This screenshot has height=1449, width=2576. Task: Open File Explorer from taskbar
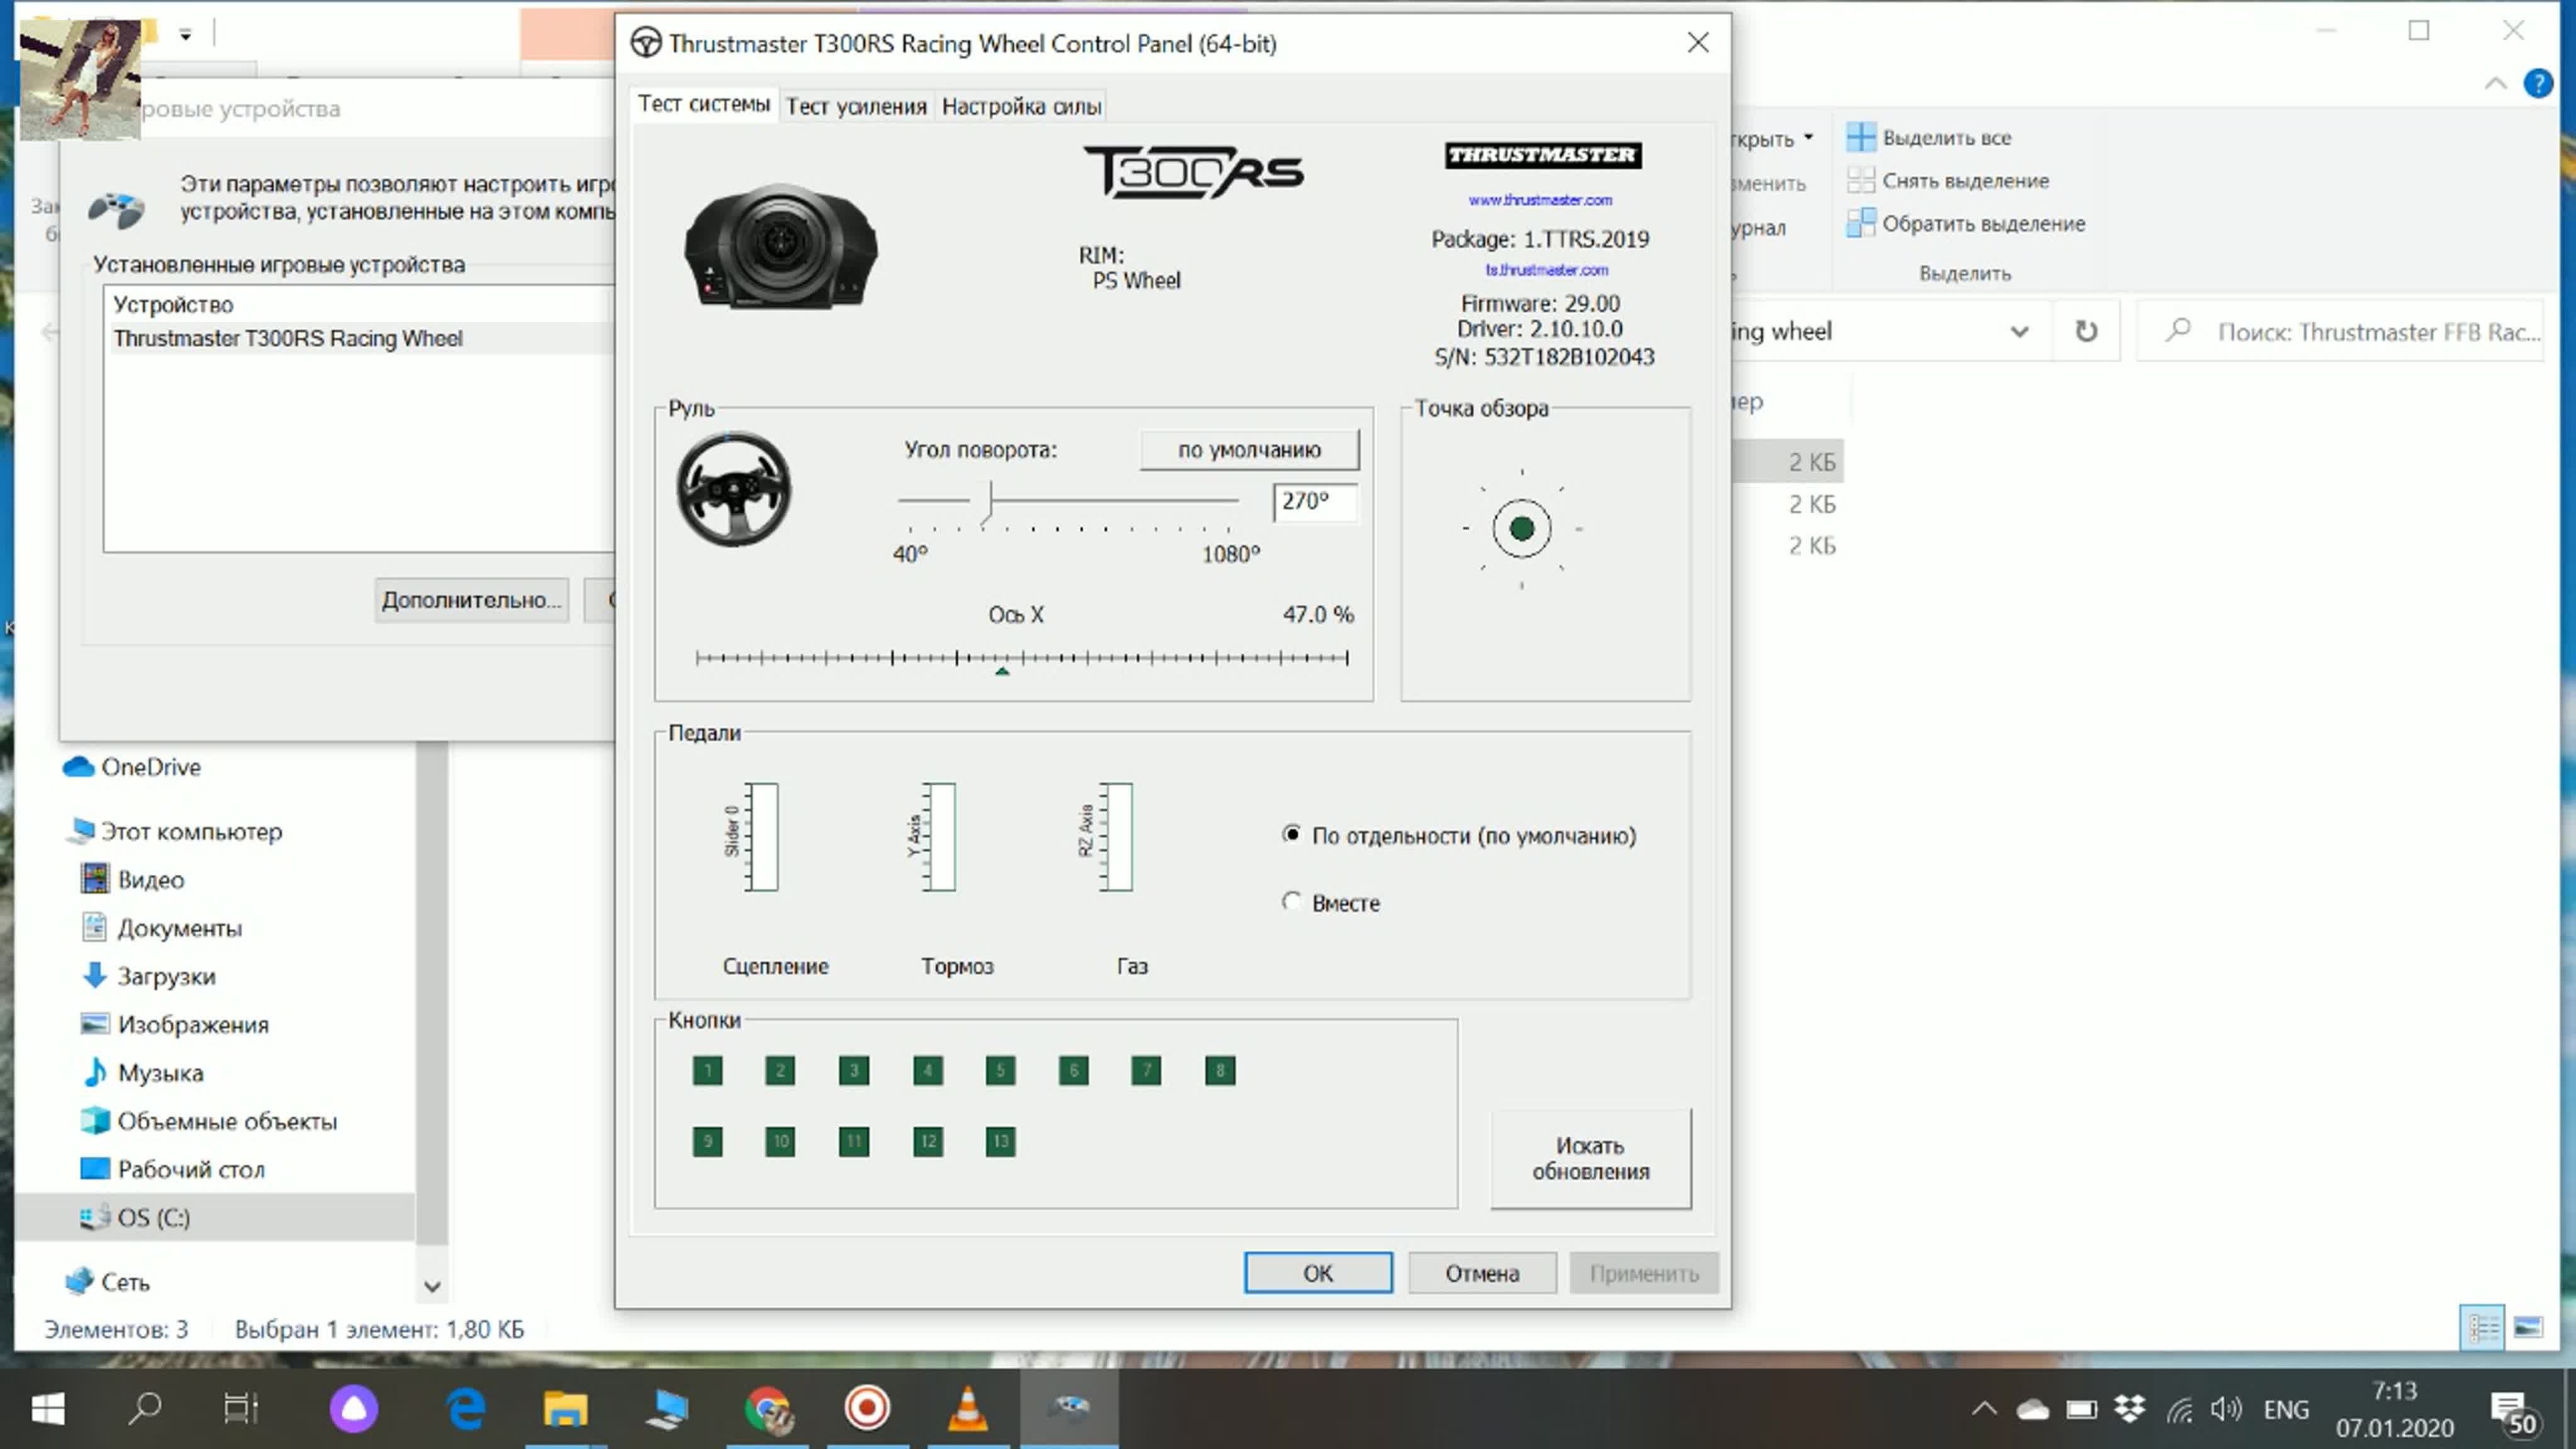(565, 1409)
